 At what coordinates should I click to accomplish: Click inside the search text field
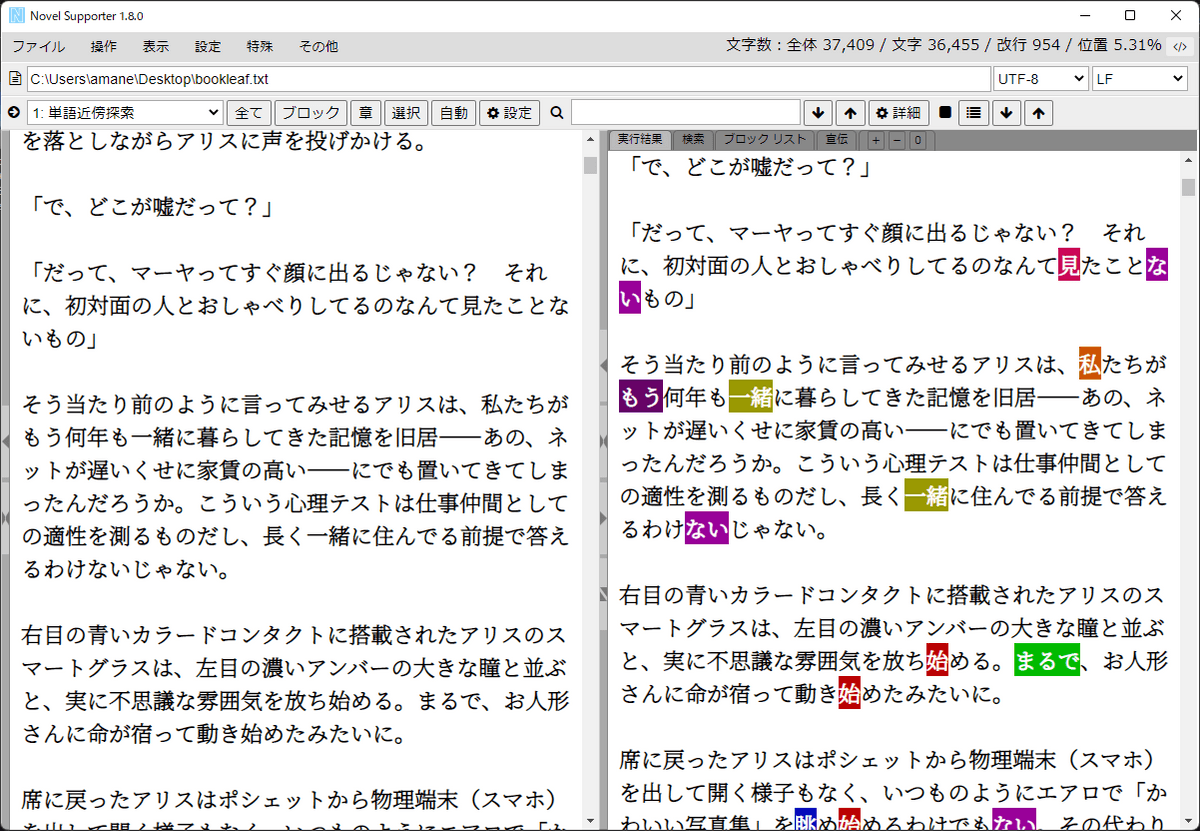(685, 113)
